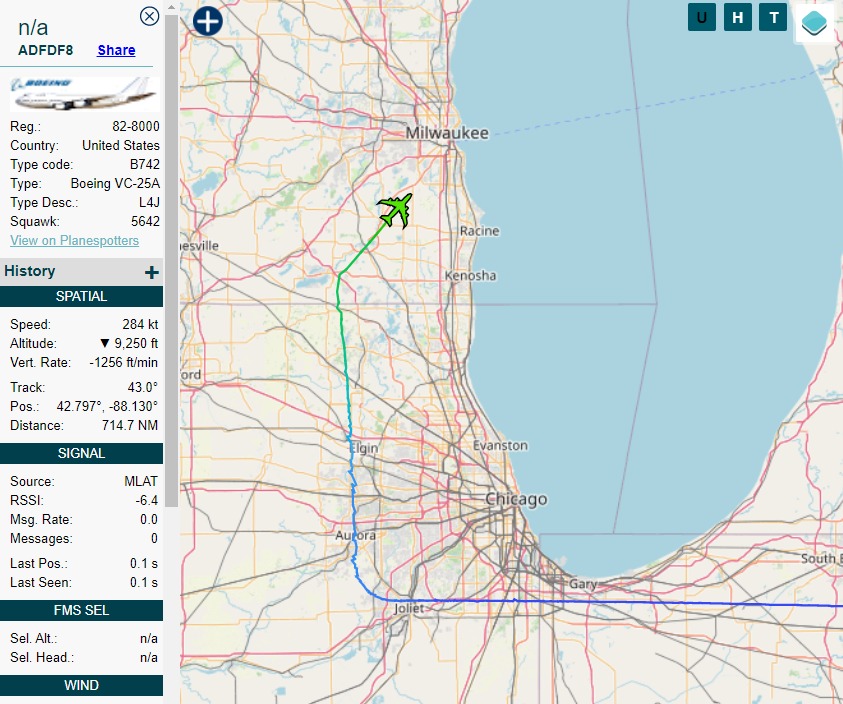This screenshot has height=704, width=843.
Task: Click the distance value 714.7 NM
Action: point(130,425)
